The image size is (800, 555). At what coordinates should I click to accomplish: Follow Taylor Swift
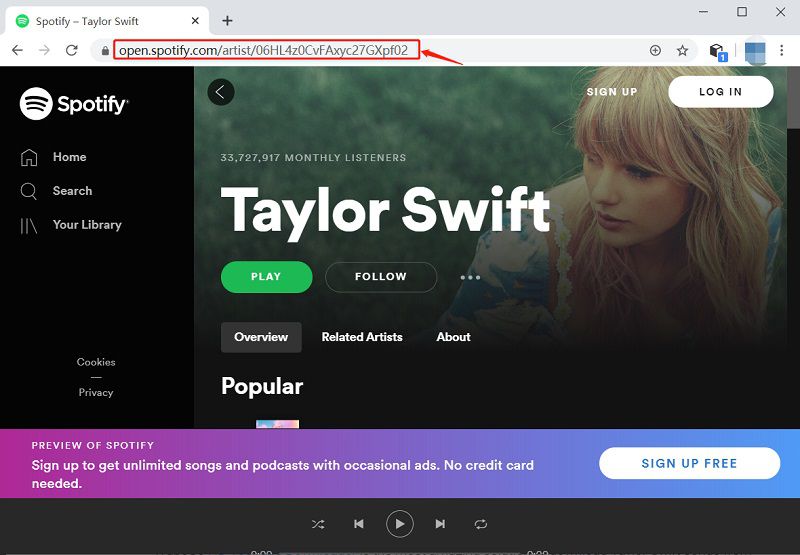coord(381,277)
